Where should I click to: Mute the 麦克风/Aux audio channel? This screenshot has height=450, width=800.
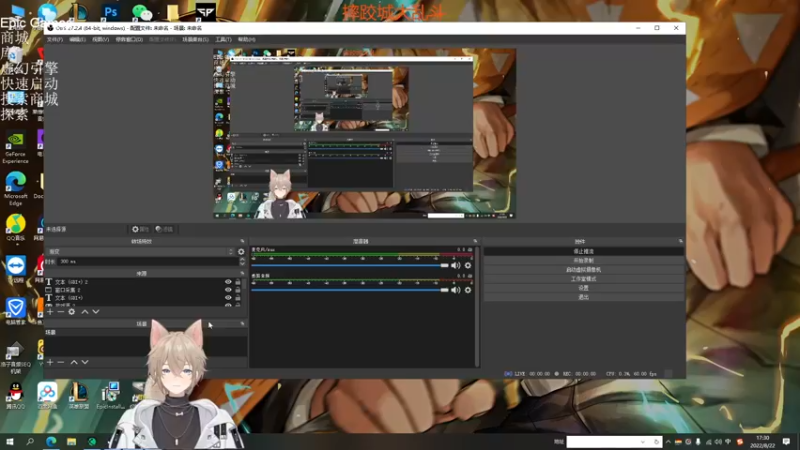456,265
